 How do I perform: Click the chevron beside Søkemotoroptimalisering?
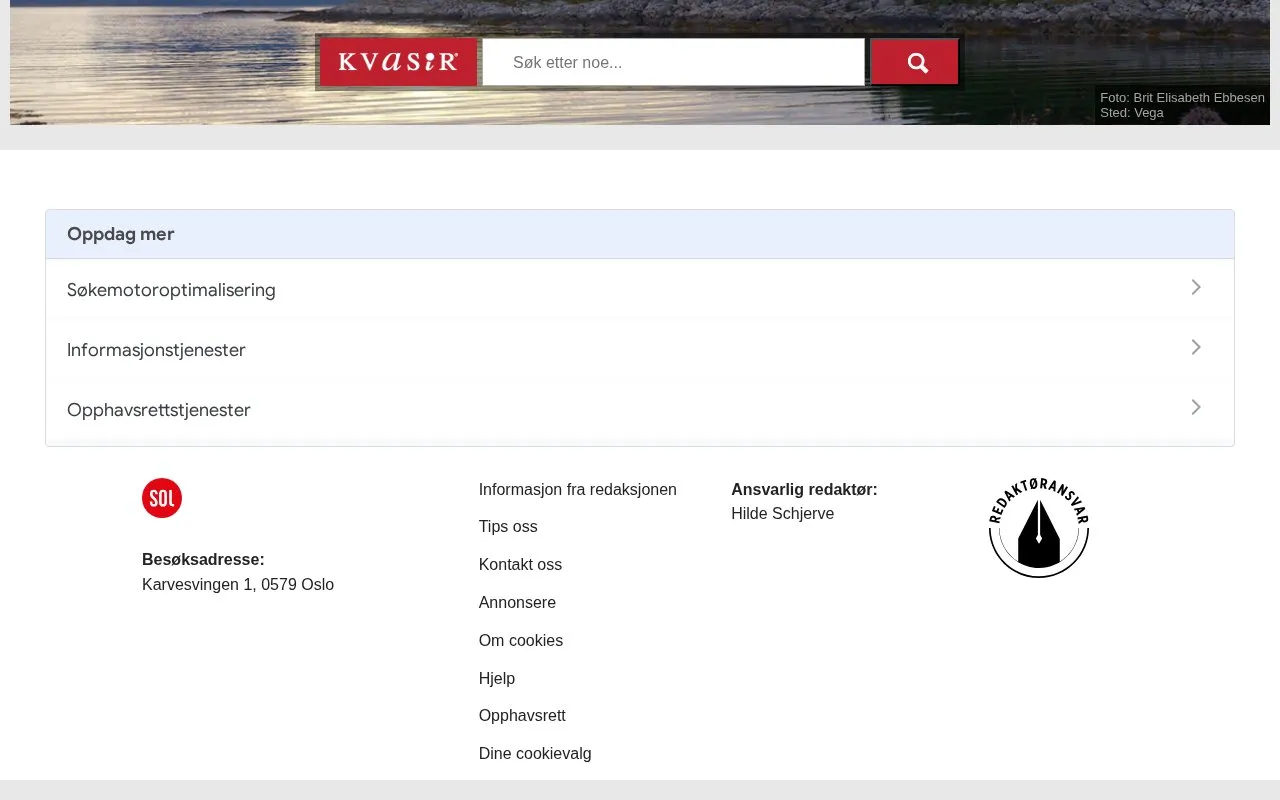[x=1196, y=287]
